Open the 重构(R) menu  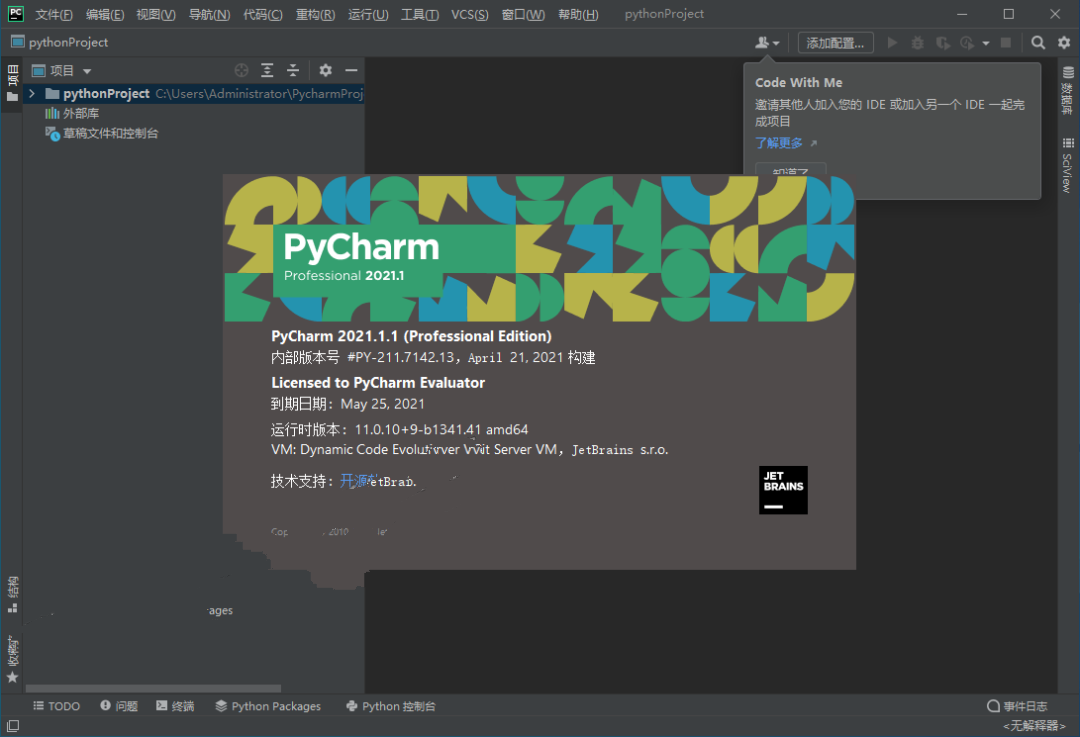315,14
